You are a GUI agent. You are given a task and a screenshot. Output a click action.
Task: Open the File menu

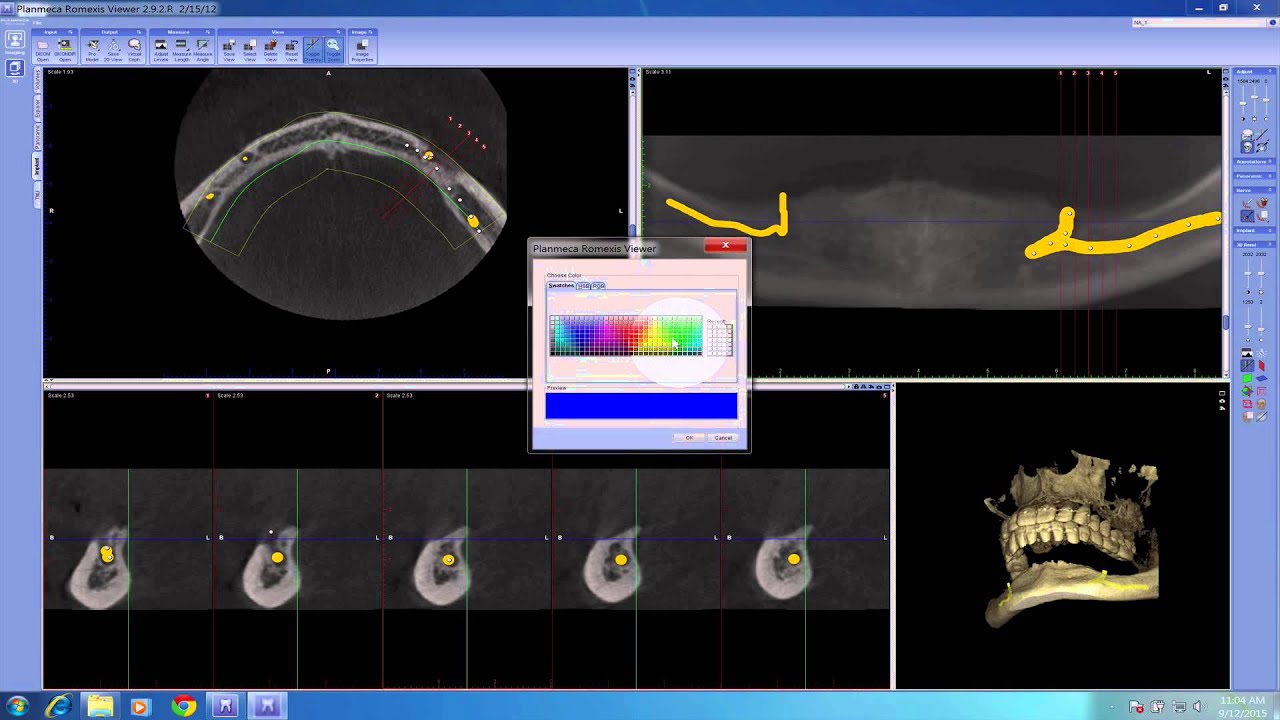(x=37, y=23)
